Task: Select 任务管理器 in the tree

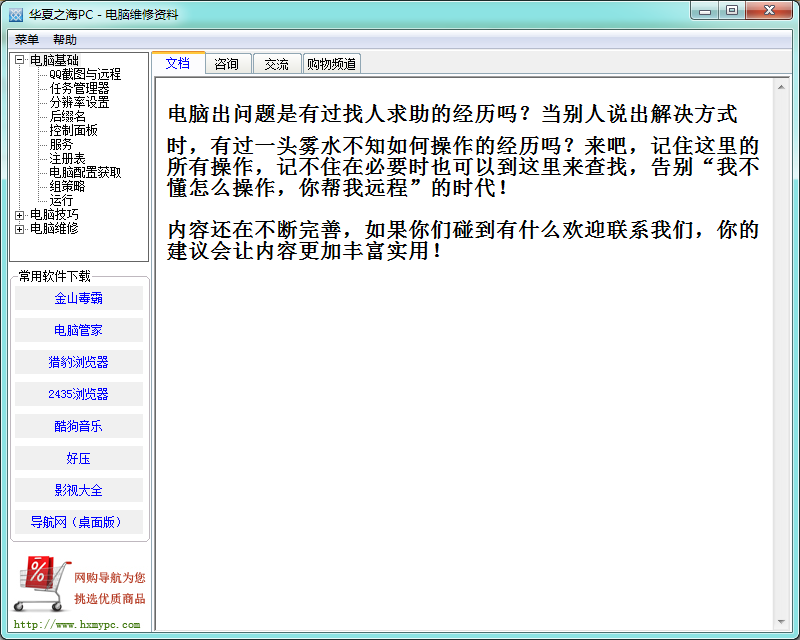Action: tap(79, 88)
